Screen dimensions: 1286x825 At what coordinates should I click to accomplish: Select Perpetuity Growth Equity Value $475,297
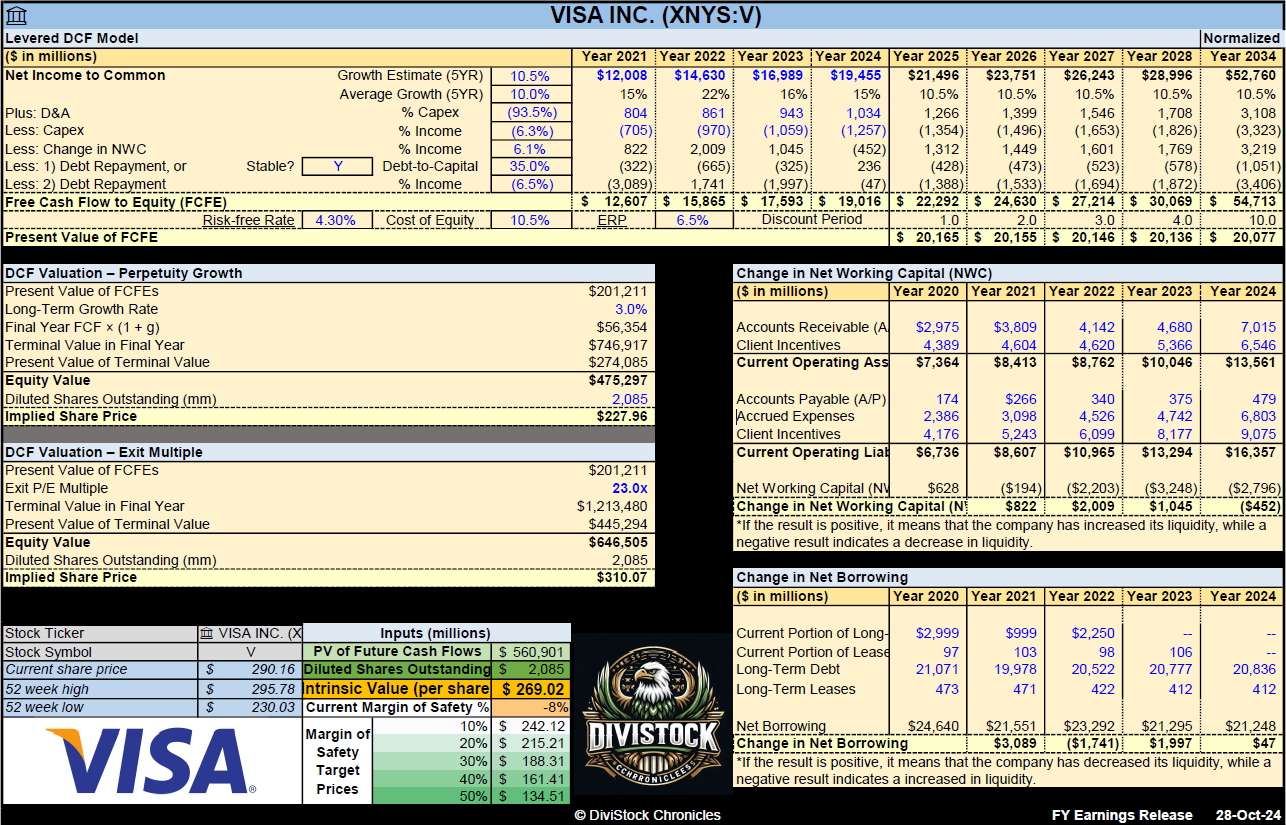click(x=618, y=380)
